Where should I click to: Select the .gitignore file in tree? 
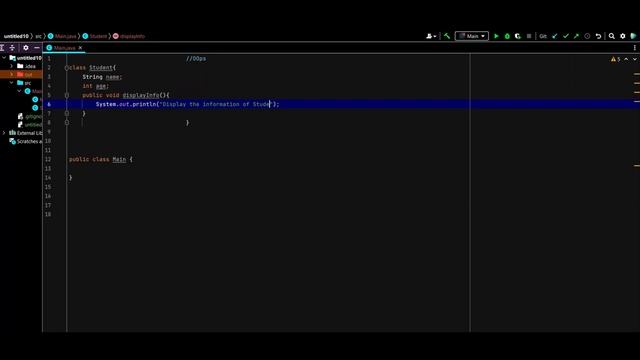pyautogui.click(x=30, y=116)
